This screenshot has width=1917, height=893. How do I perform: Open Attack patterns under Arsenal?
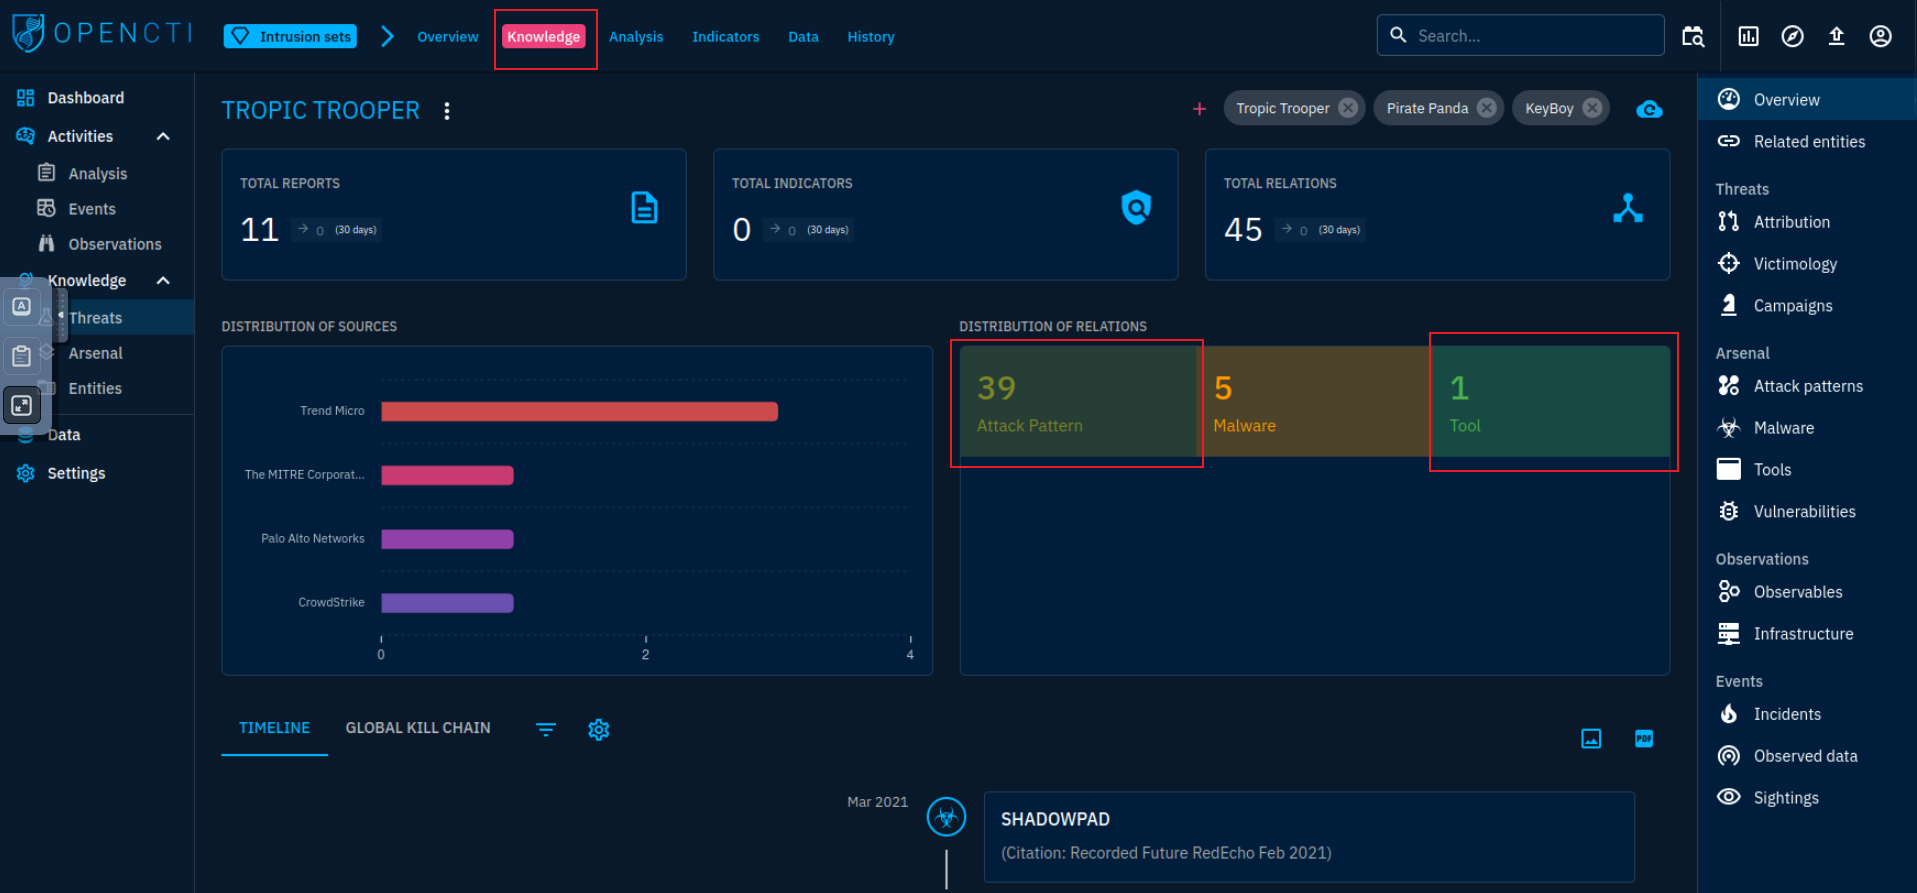[1806, 386]
